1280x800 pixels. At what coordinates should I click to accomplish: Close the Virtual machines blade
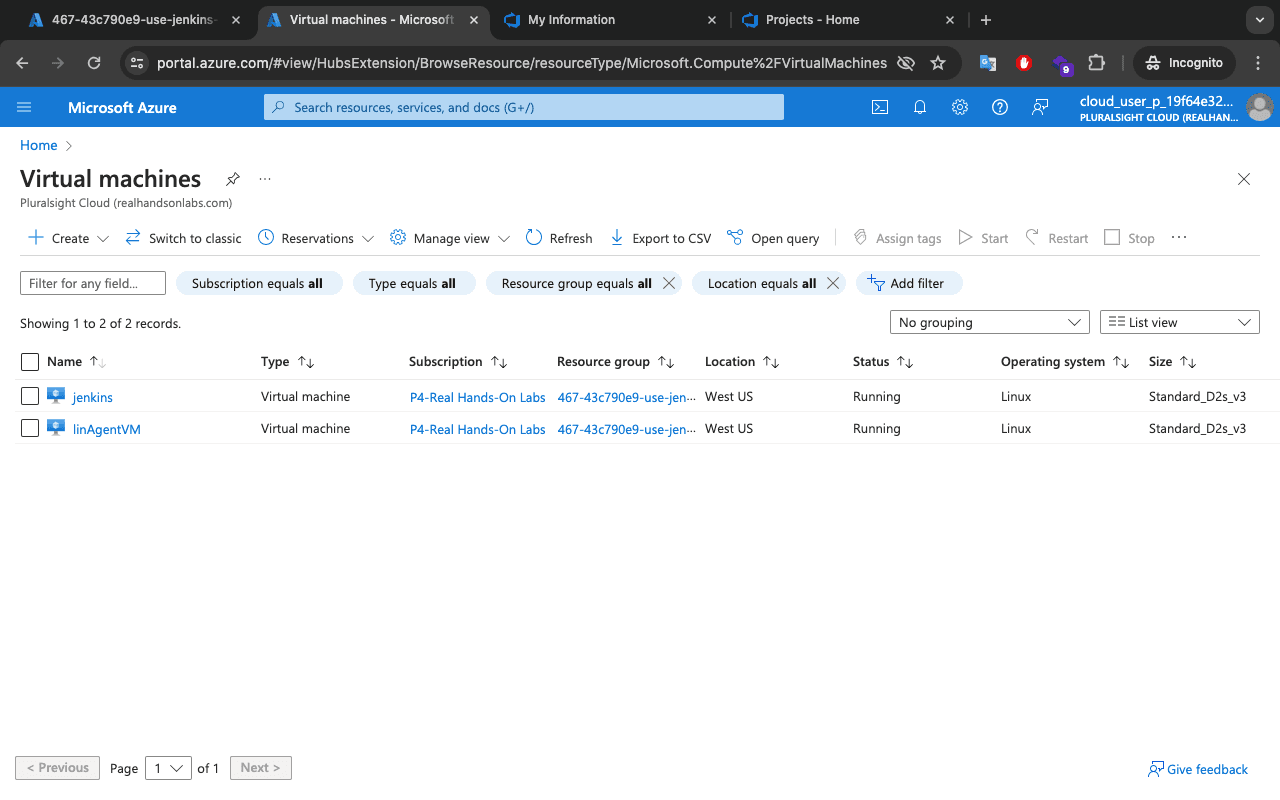(x=1244, y=179)
